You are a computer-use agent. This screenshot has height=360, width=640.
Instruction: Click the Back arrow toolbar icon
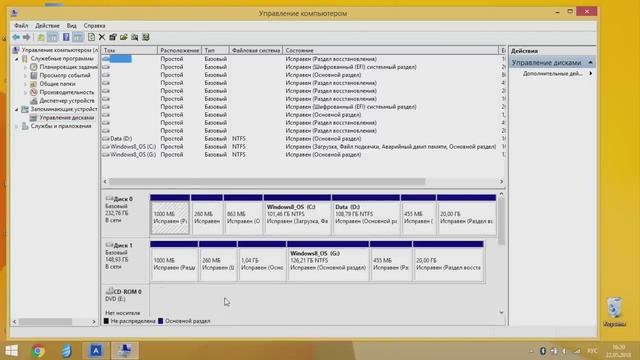coord(16,38)
